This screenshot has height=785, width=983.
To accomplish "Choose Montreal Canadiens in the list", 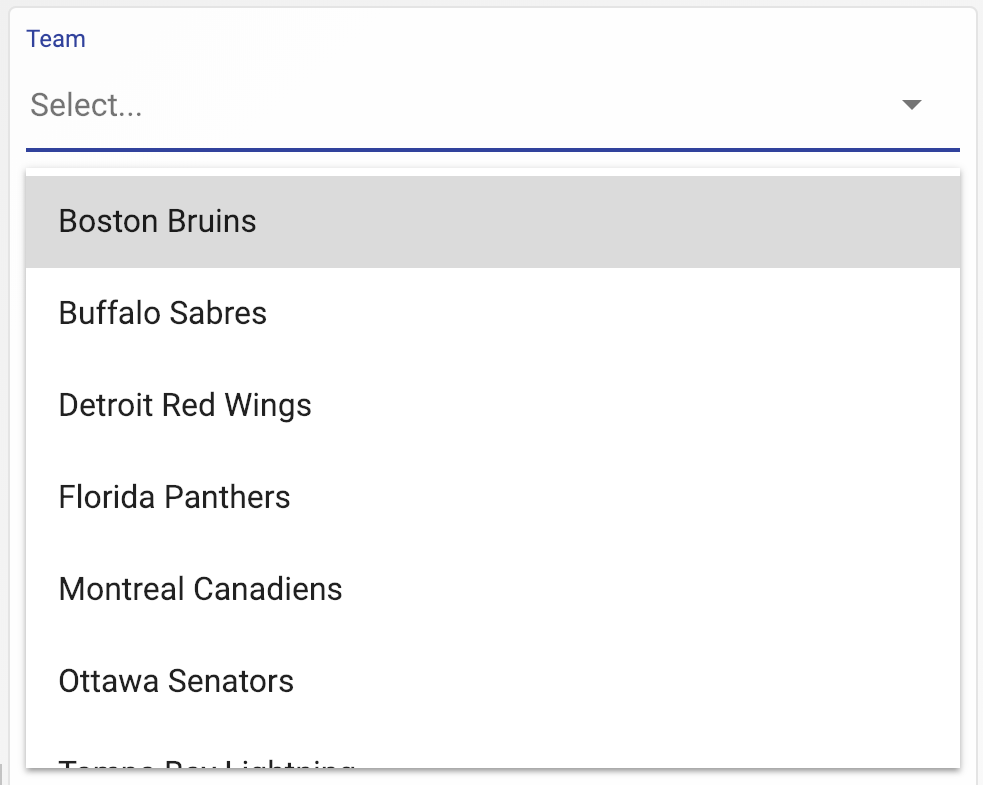I will [x=200, y=589].
